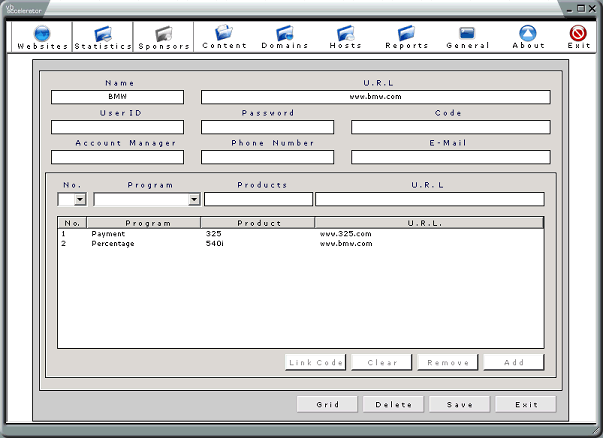Focus the top U.R.L field www.bmw.com
Image resolution: width=603 pixels, height=438 pixels.
(x=376, y=97)
